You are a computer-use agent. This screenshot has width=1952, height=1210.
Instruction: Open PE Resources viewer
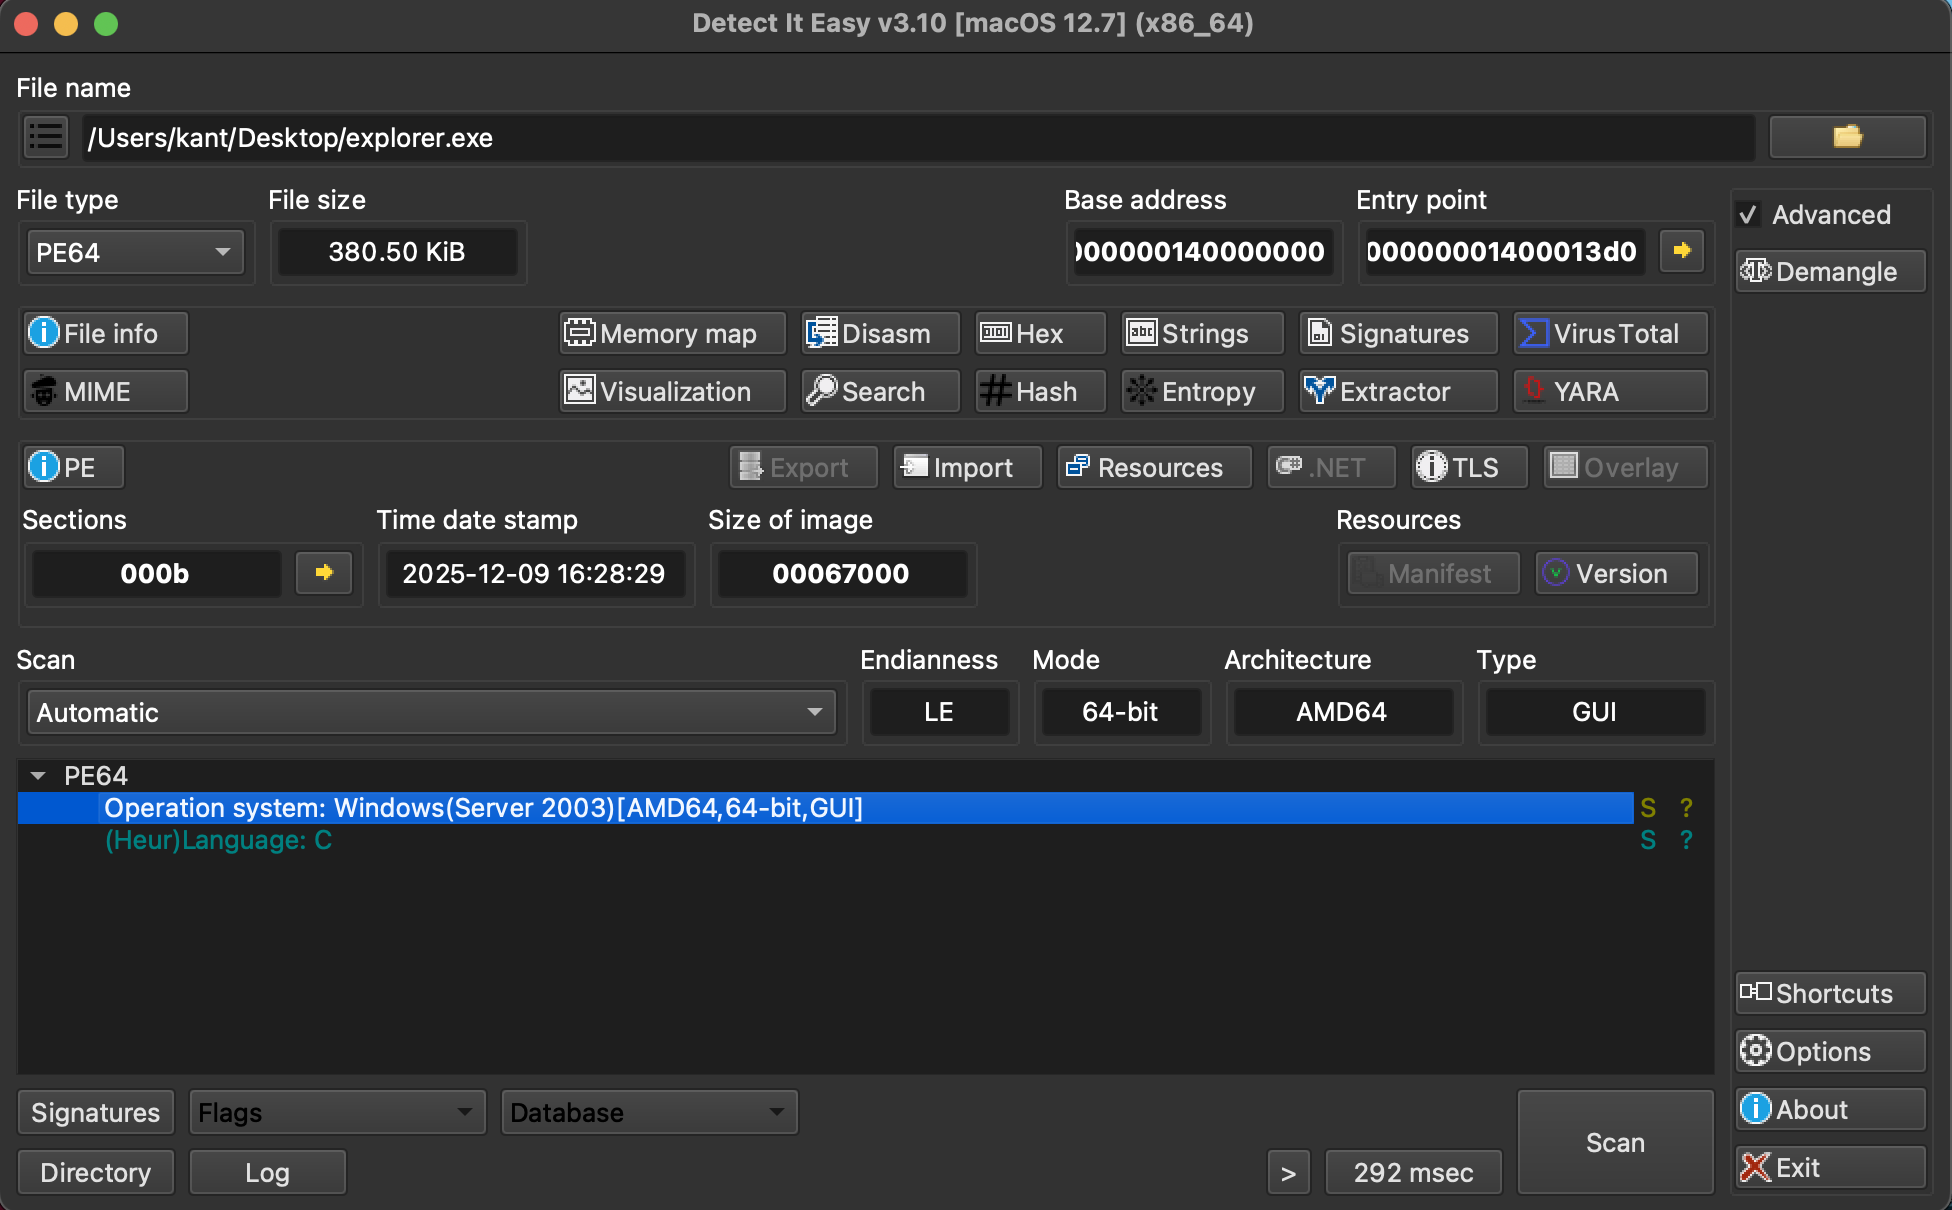click(x=1154, y=467)
